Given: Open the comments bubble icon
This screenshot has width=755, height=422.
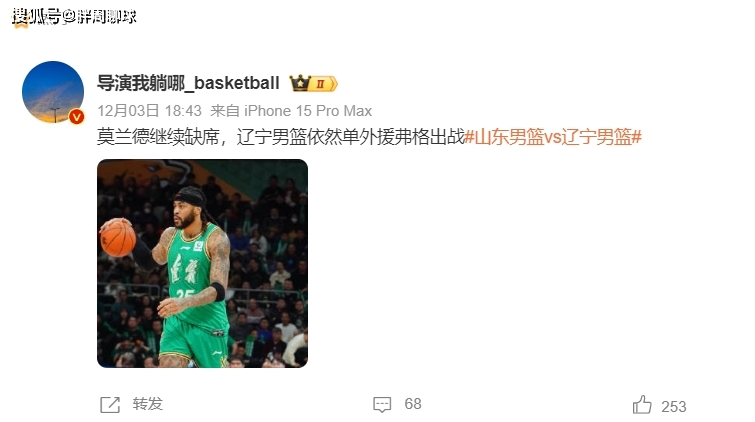Looking at the screenshot, I should pyautogui.click(x=382, y=405).
